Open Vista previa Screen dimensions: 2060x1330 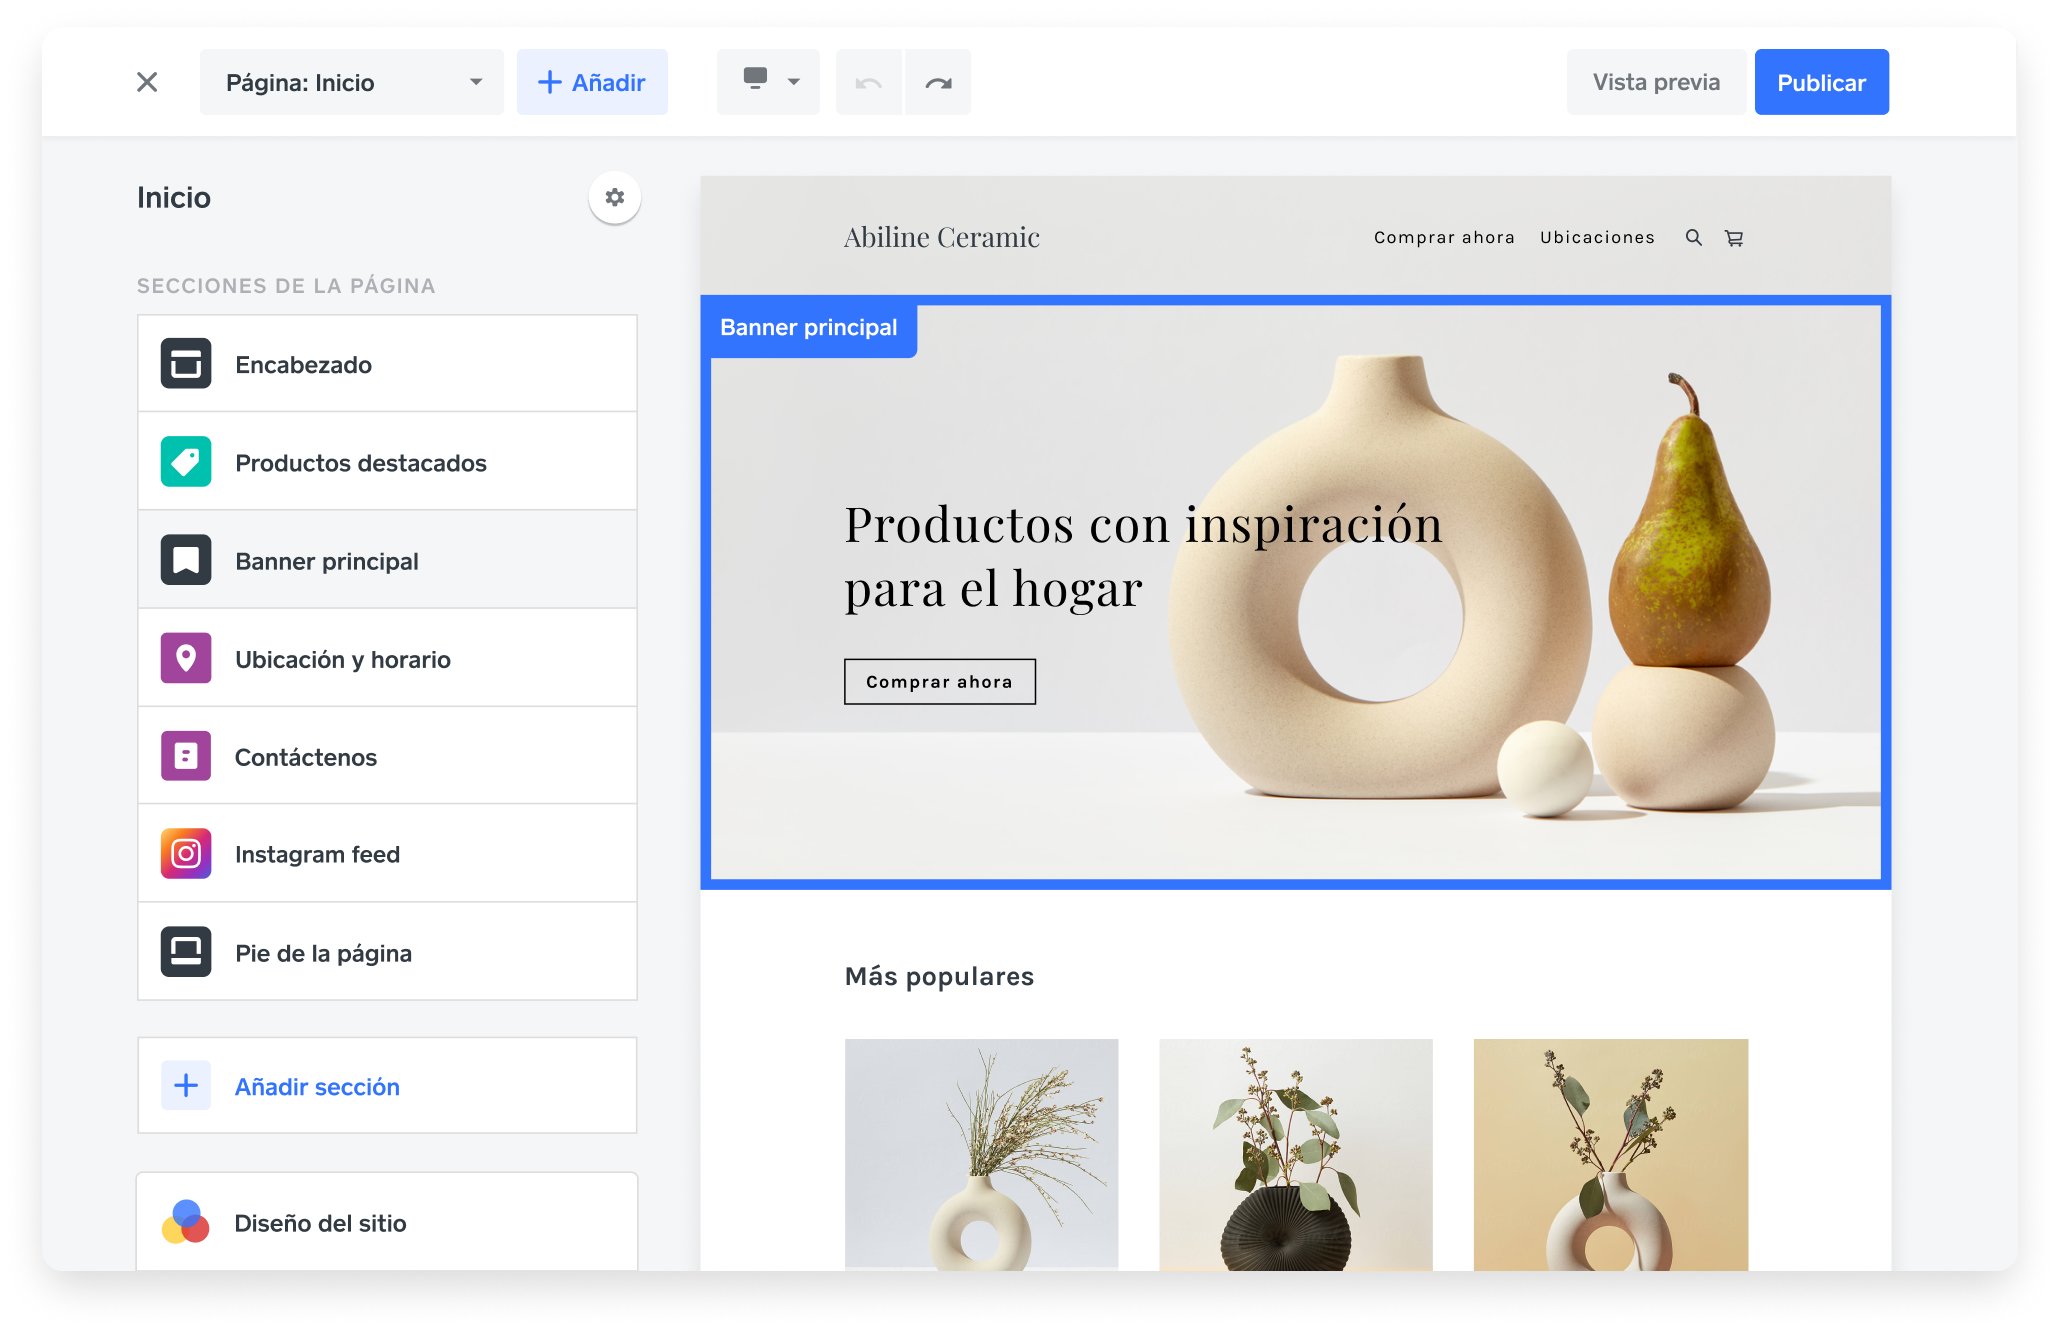(1655, 82)
